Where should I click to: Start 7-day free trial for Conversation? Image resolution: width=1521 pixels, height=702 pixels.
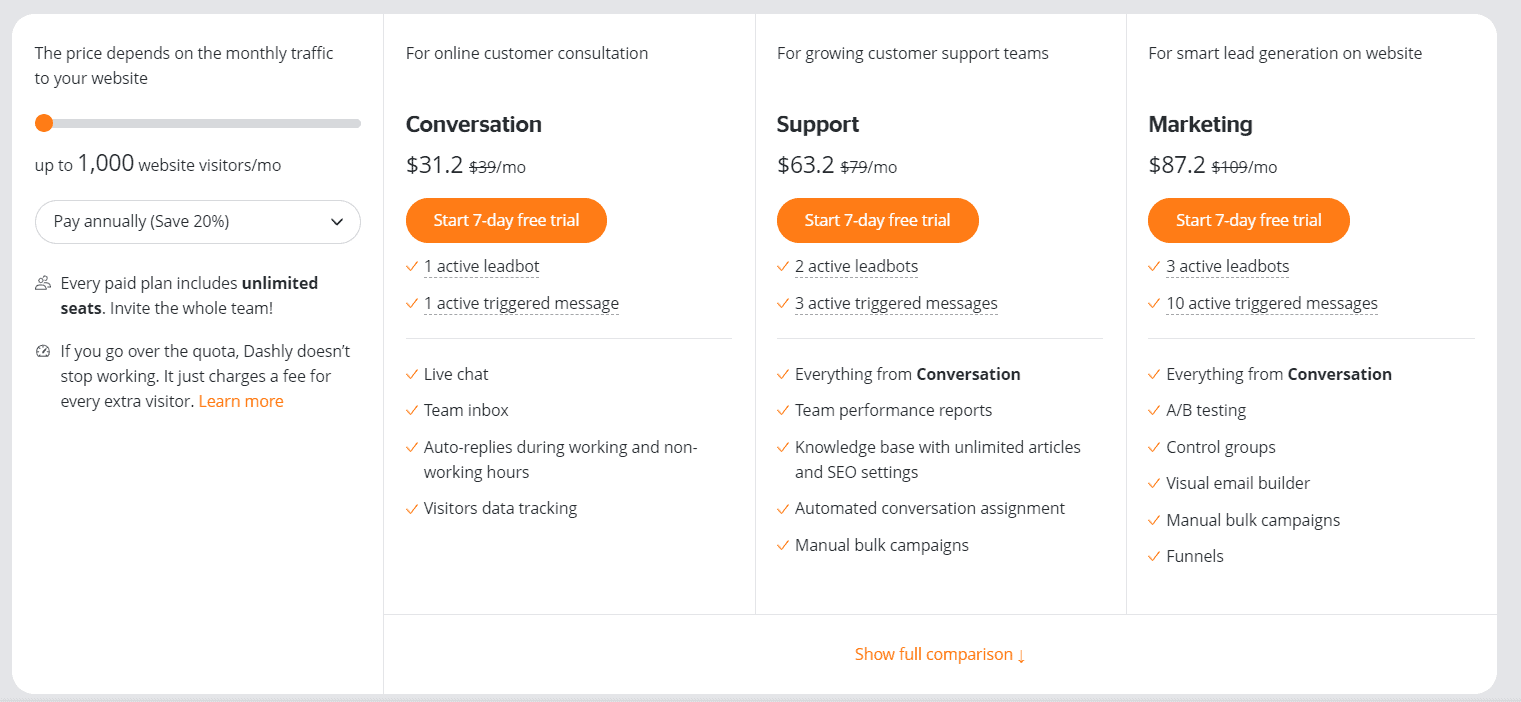[506, 220]
